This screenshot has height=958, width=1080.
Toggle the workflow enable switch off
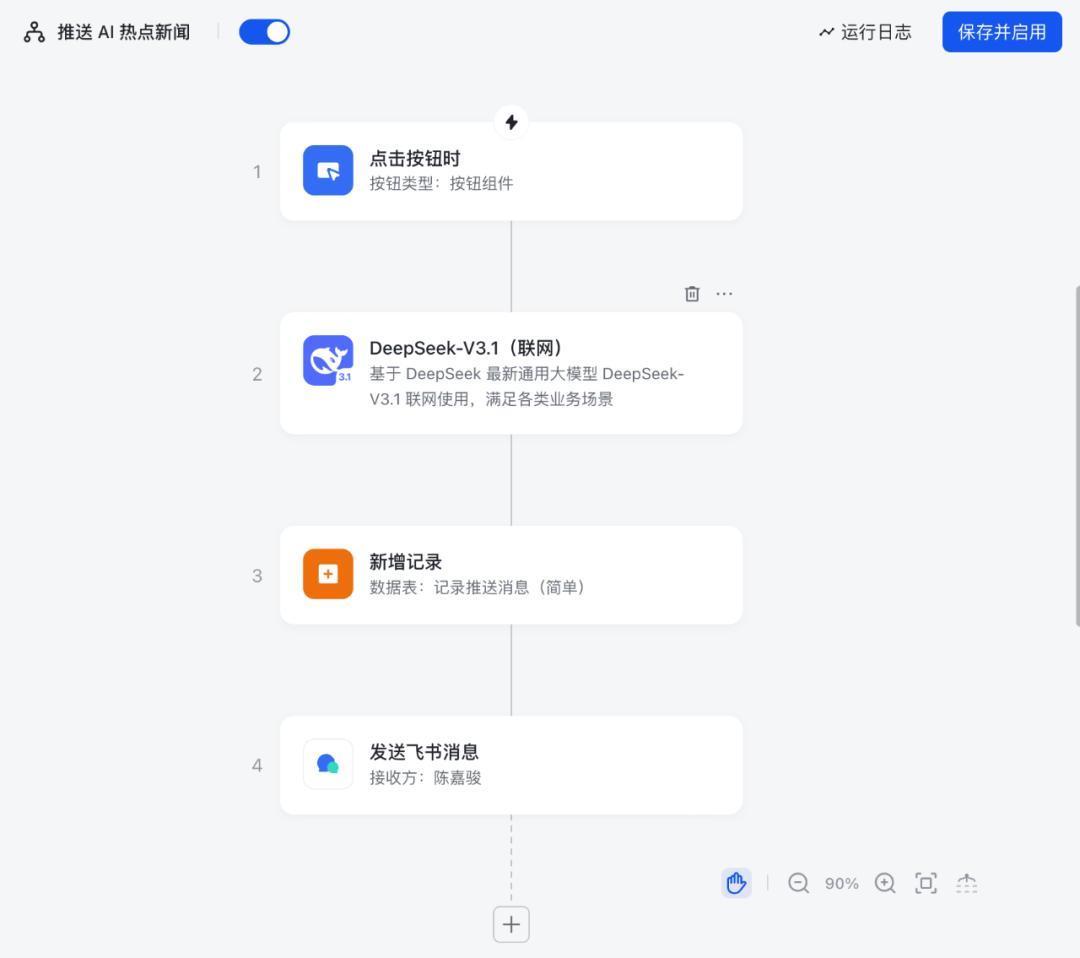(264, 32)
